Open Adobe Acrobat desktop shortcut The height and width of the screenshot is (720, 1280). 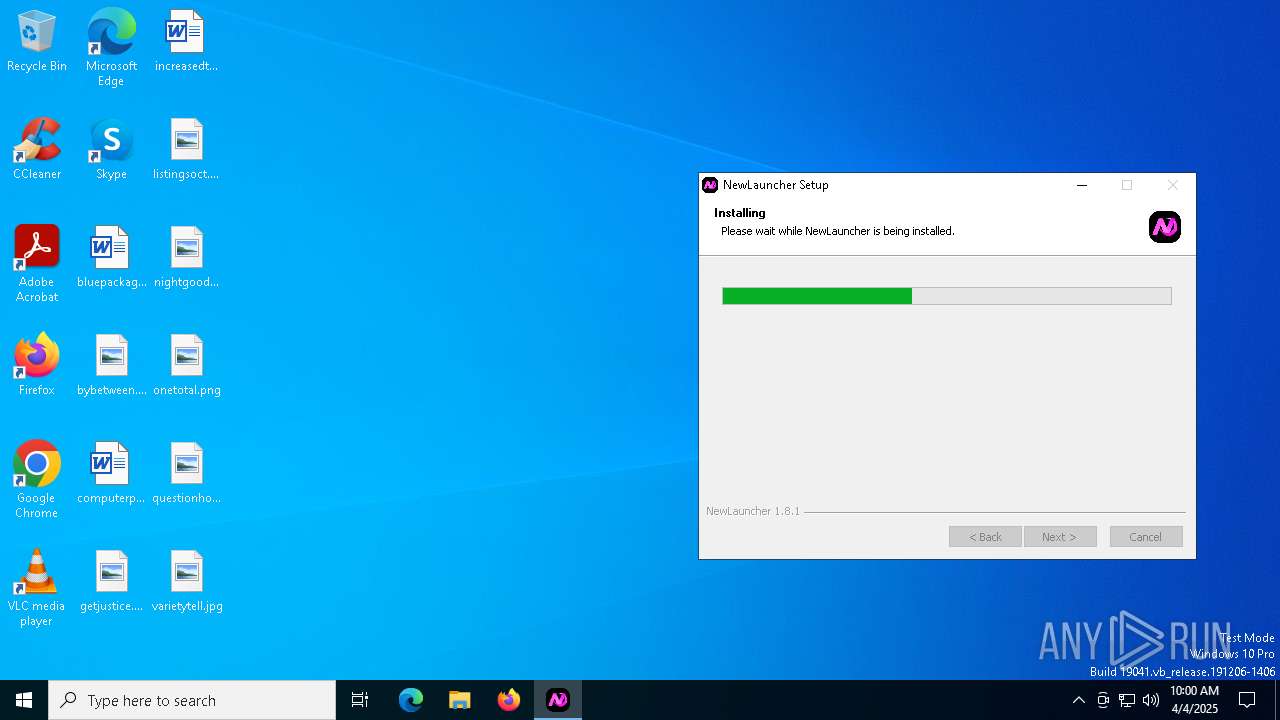pos(37,263)
